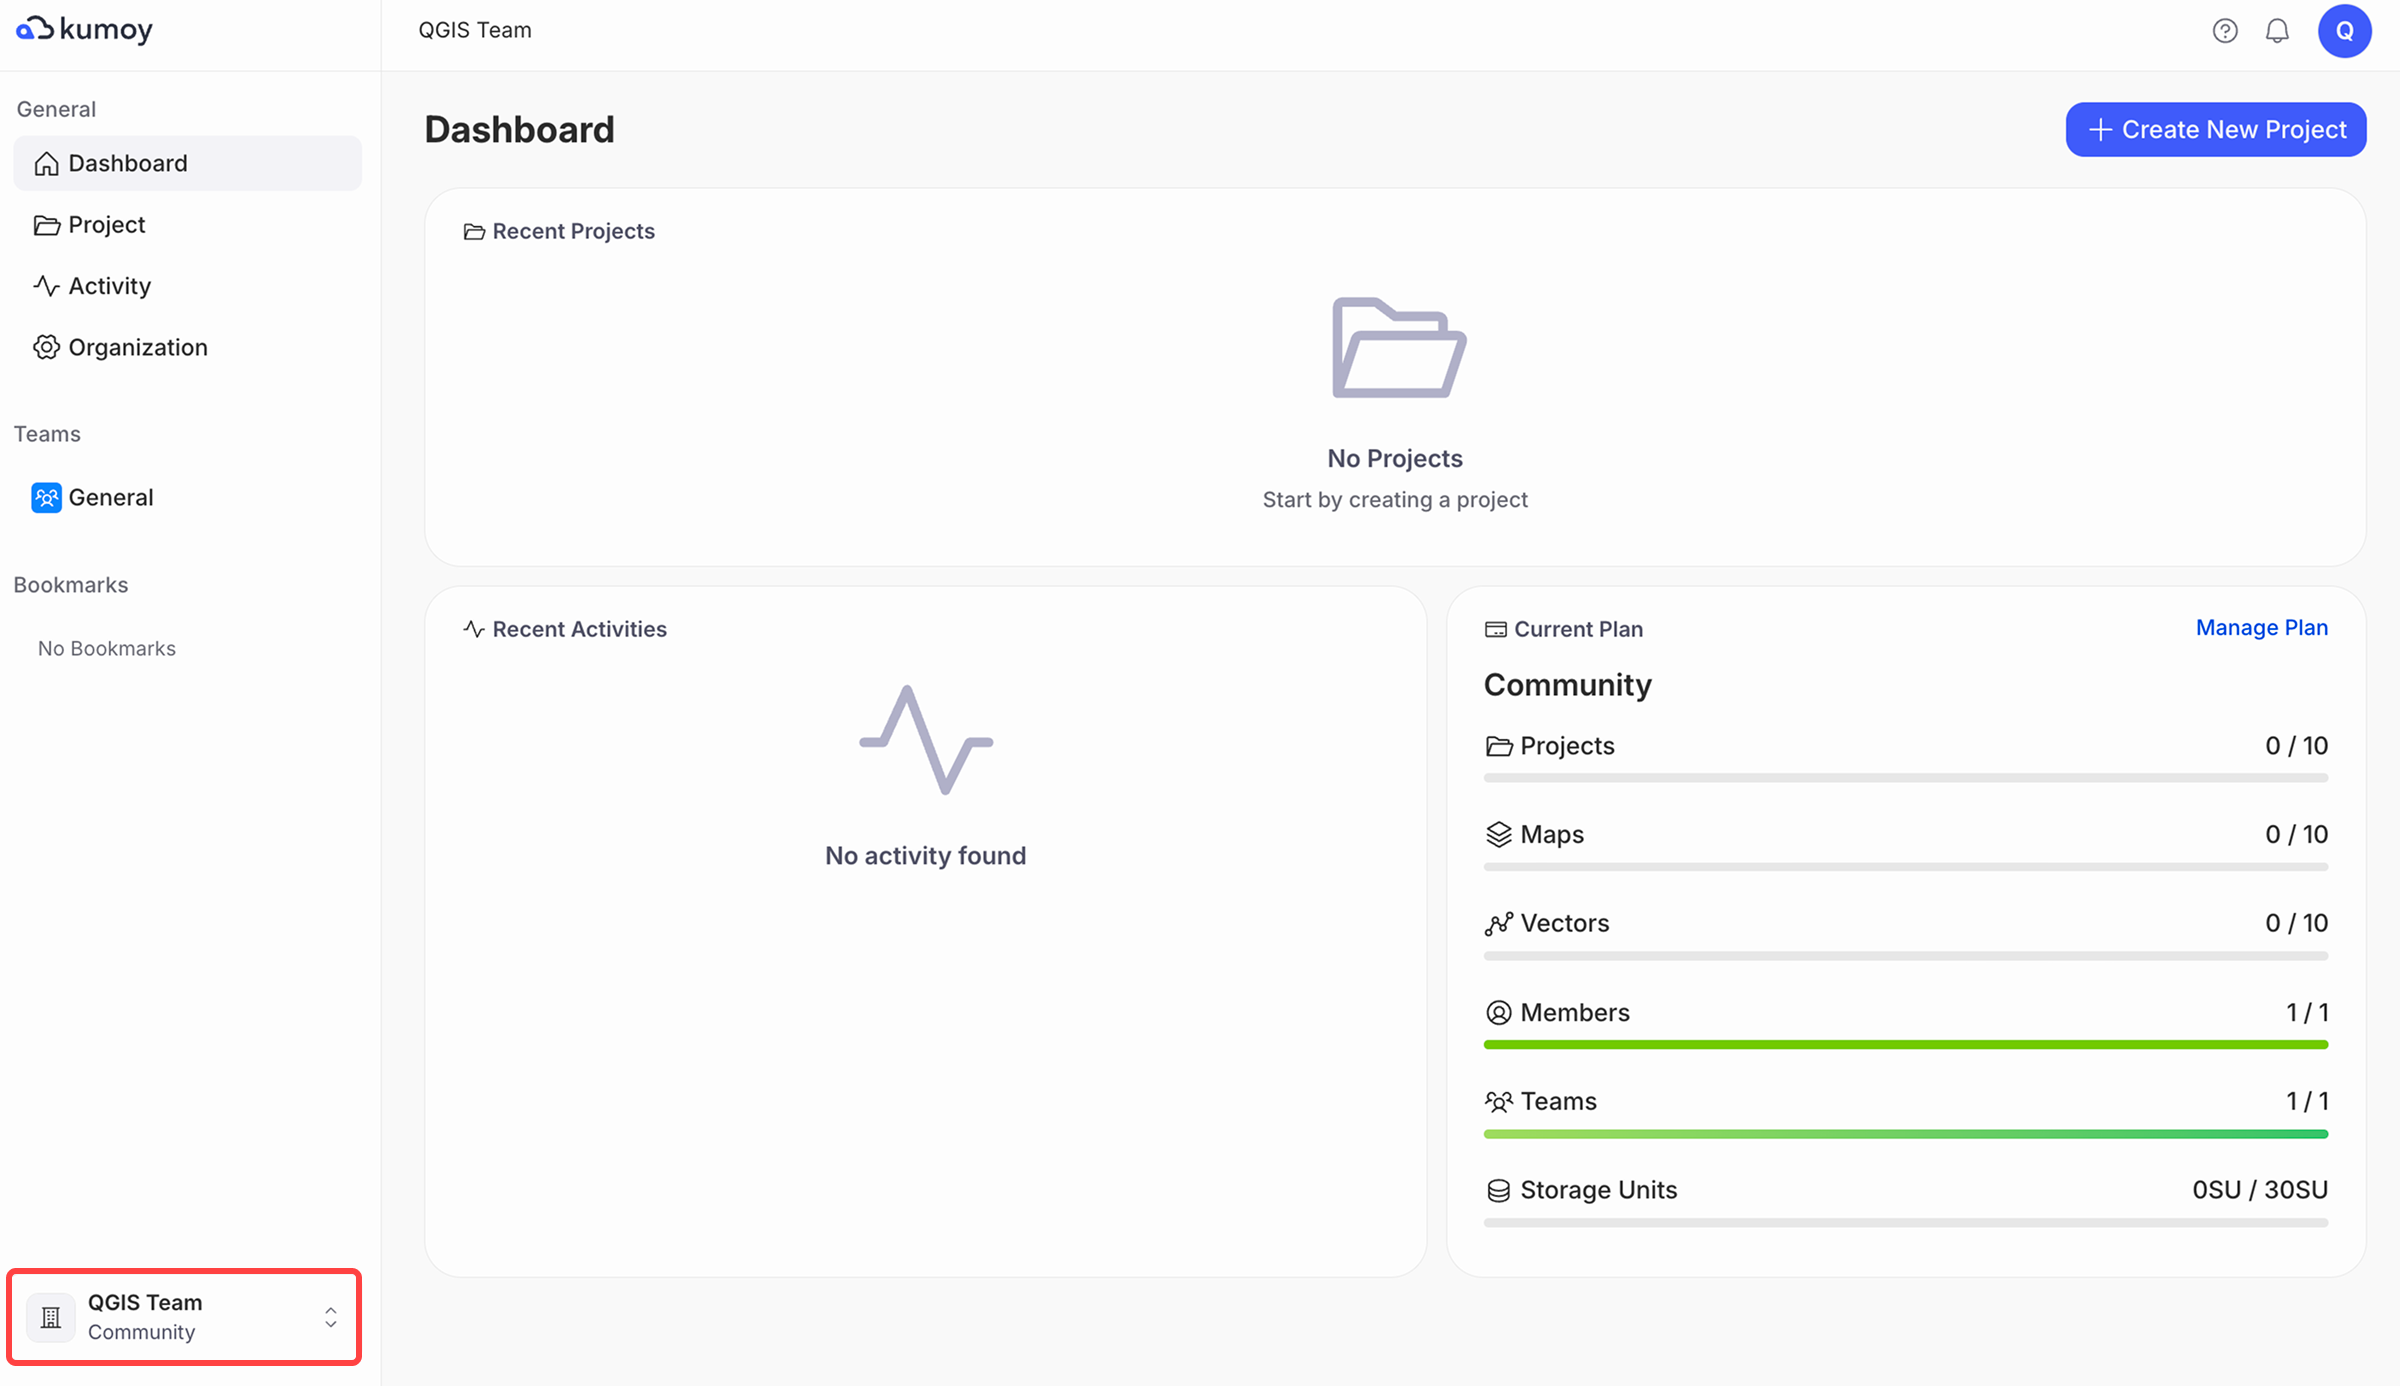2400x1386 pixels.
Task: Open the Activity page
Action: (109, 286)
